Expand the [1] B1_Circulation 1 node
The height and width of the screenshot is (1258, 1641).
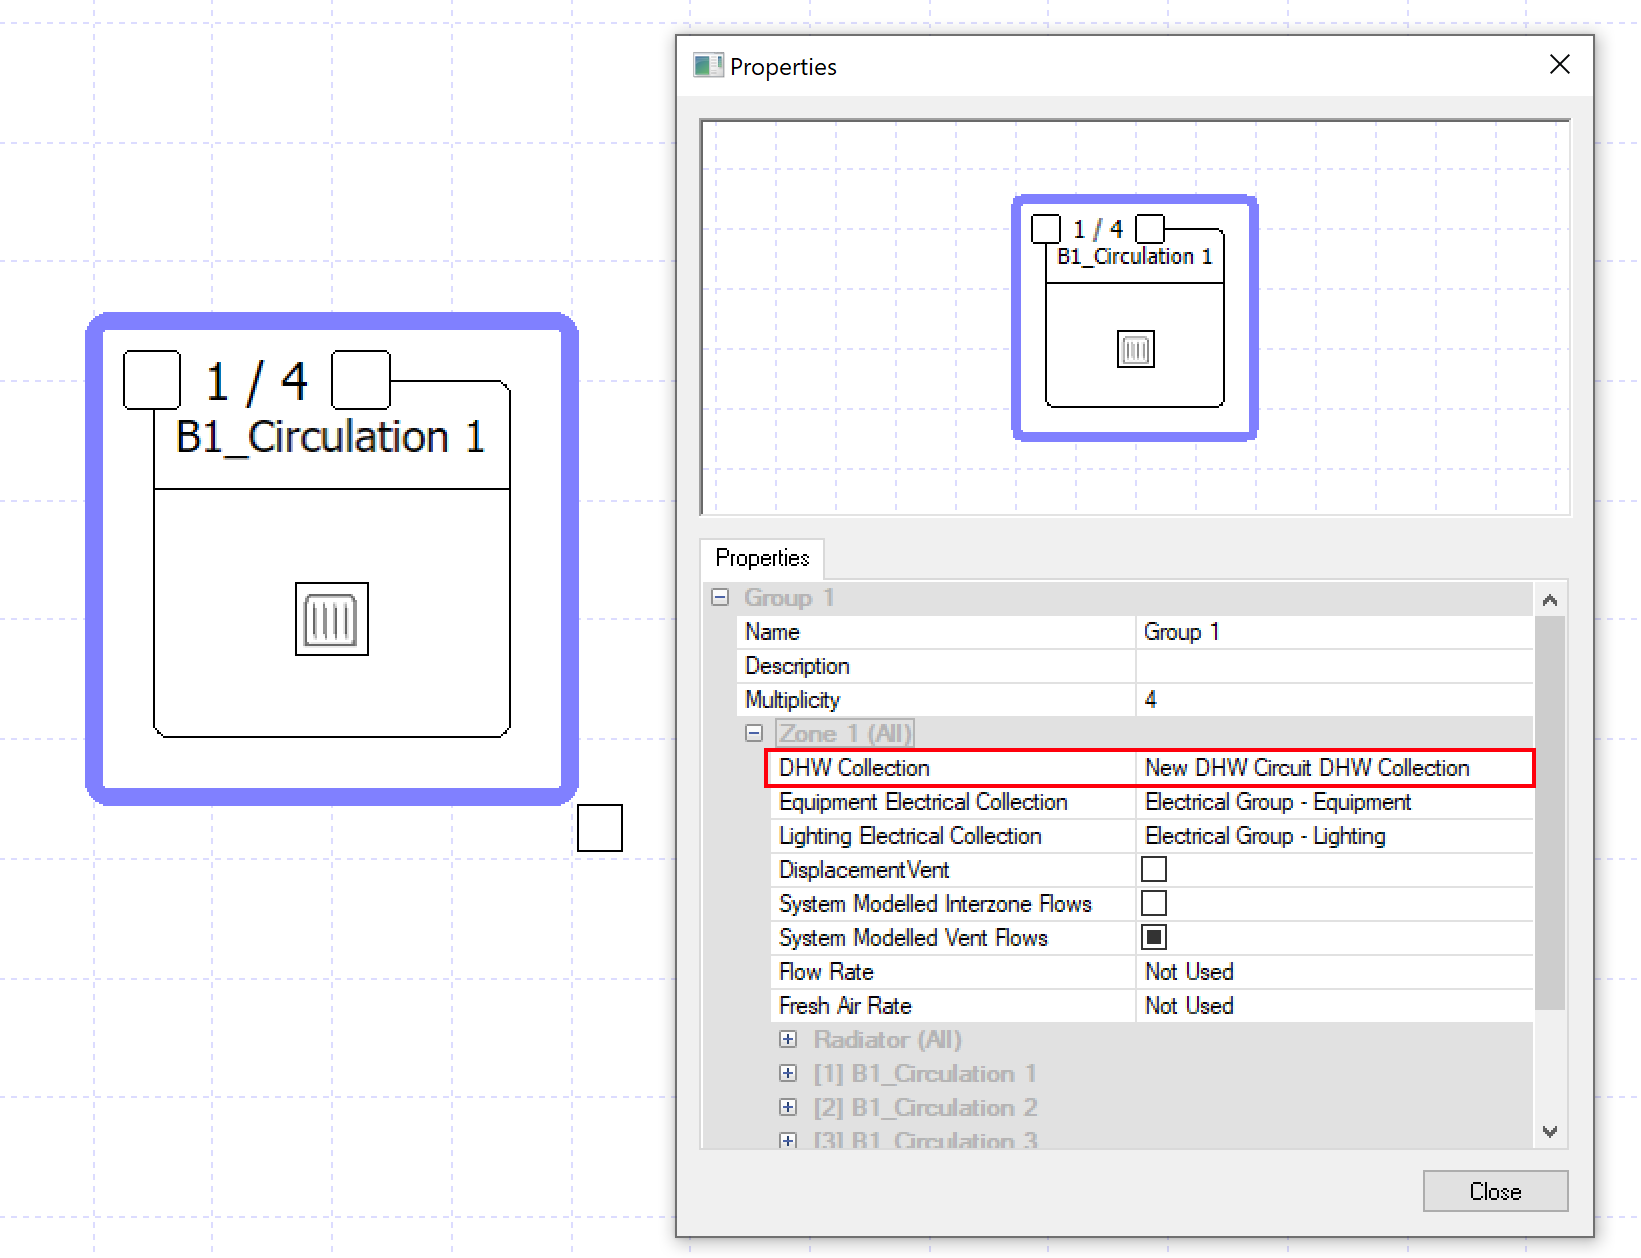pos(788,1073)
